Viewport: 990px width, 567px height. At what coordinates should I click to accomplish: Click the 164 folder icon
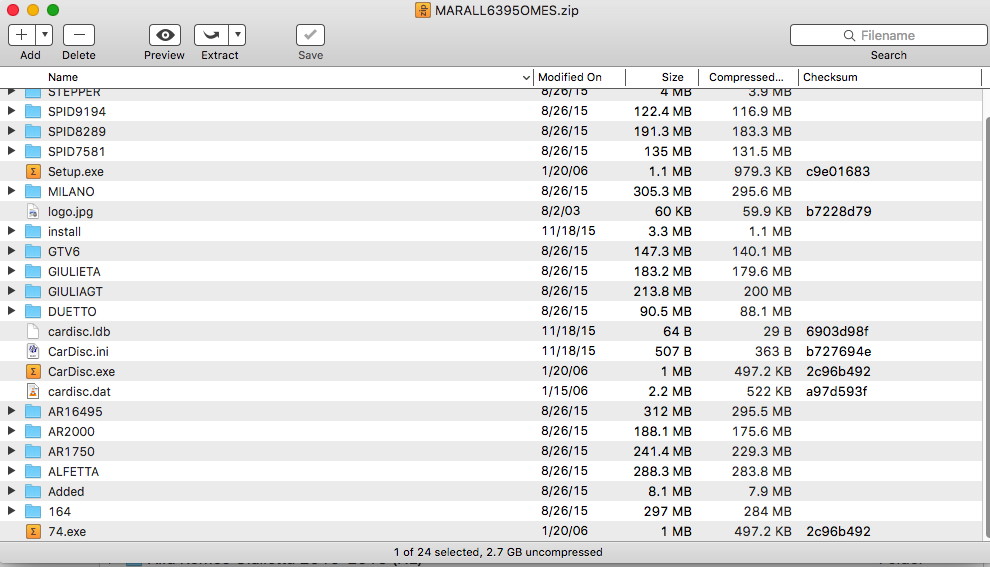[33, 511]
